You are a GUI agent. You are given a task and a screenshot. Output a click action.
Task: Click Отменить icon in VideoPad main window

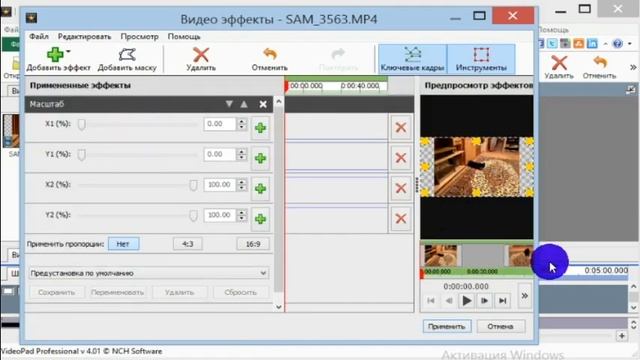(x=600, y=62)
